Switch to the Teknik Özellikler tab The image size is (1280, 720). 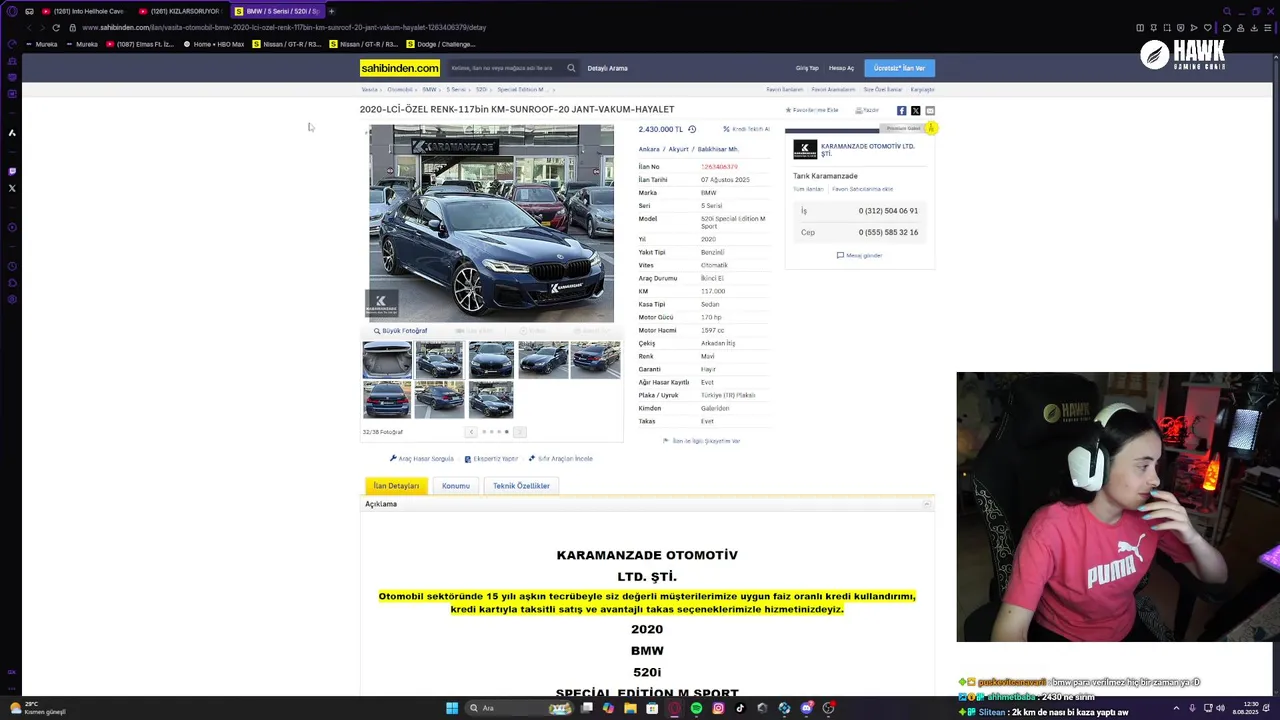click(x=521, y=486)
